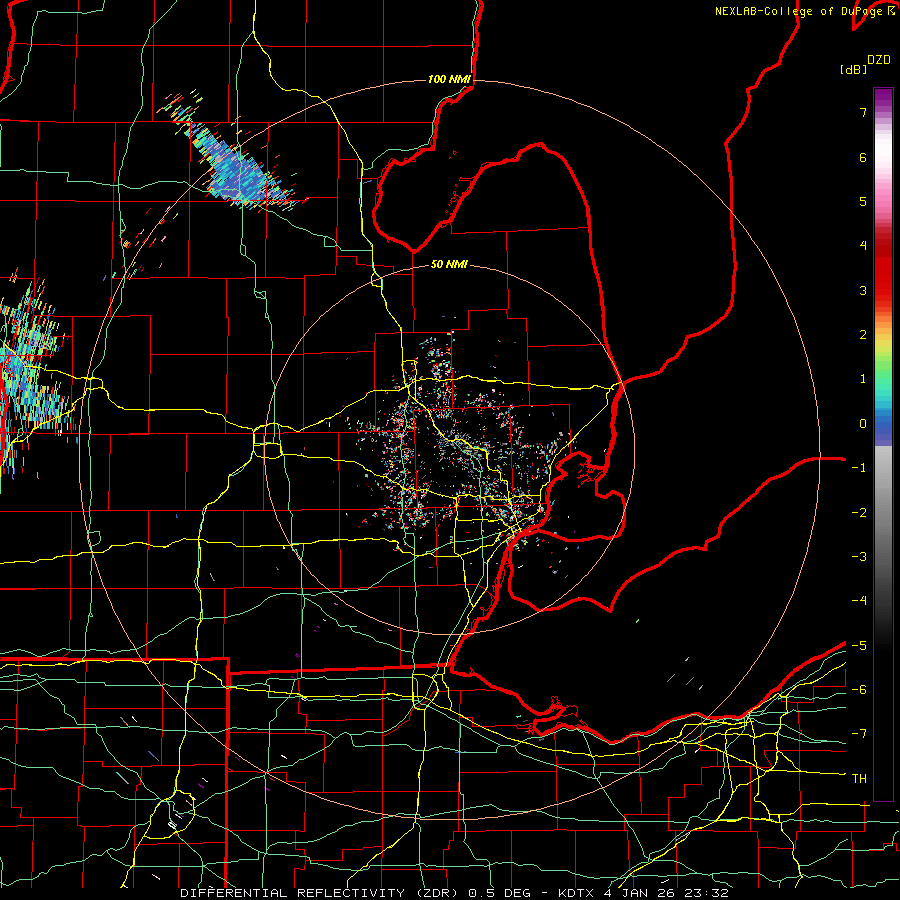Click the 1 value on color scale

coord(863,379)
